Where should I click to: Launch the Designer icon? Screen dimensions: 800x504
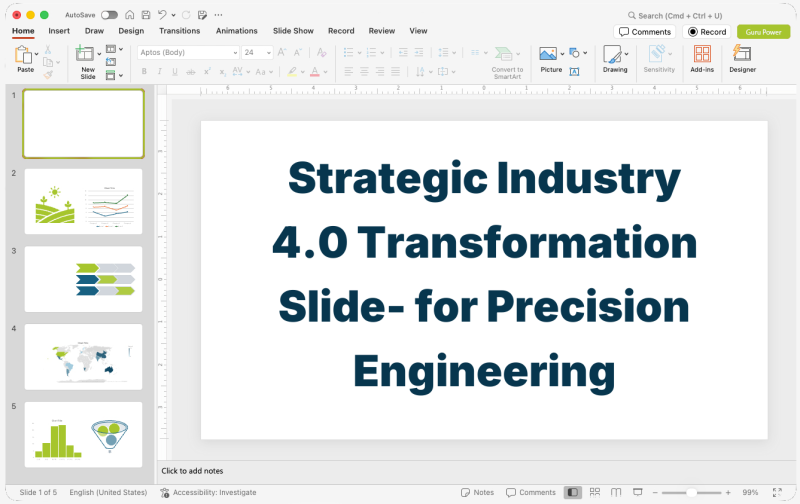point(742,53)
